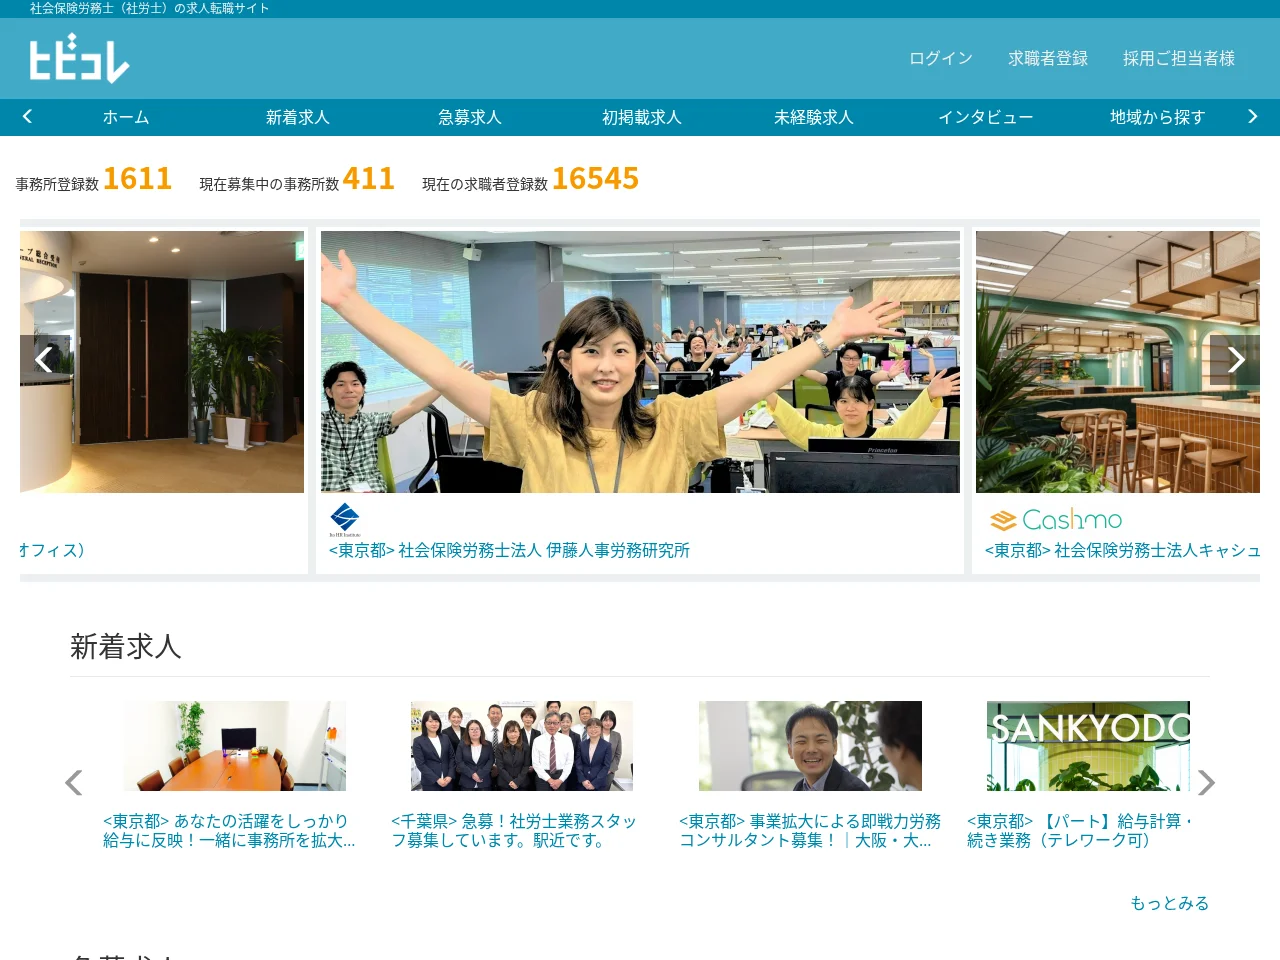Screen dimensions: 1280x960
Task: Open 千葉県 急募 社労士業務スタッフ job link
Action: coord(514,830)
